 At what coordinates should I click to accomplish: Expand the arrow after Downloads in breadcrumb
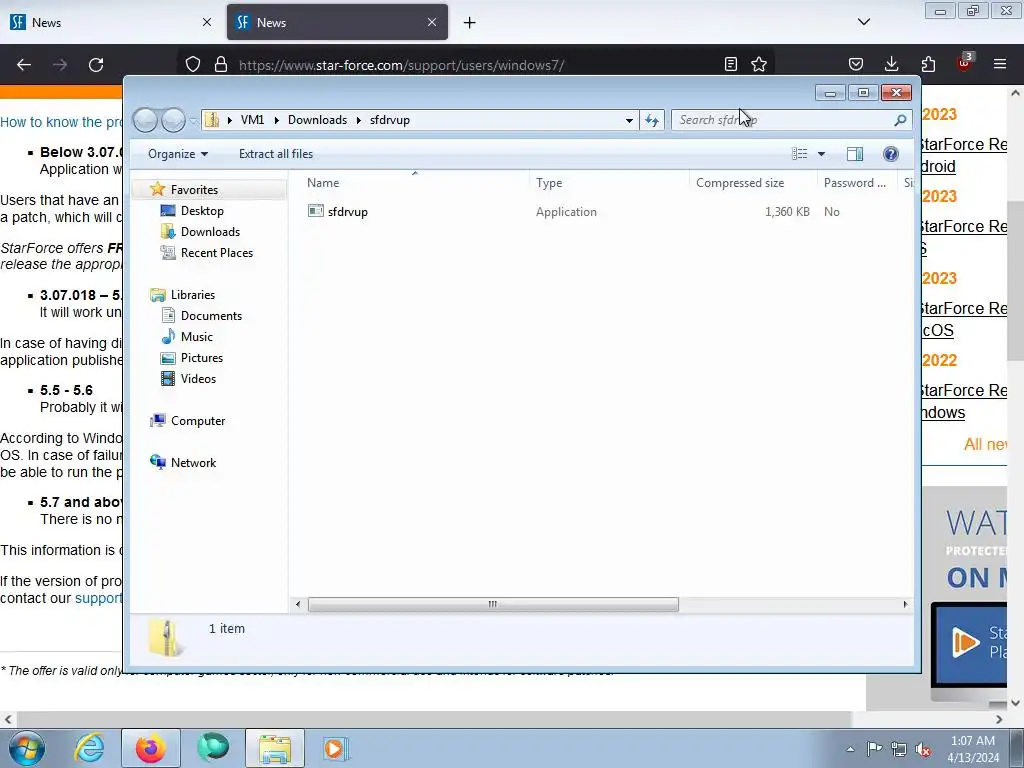pos(359,120)
